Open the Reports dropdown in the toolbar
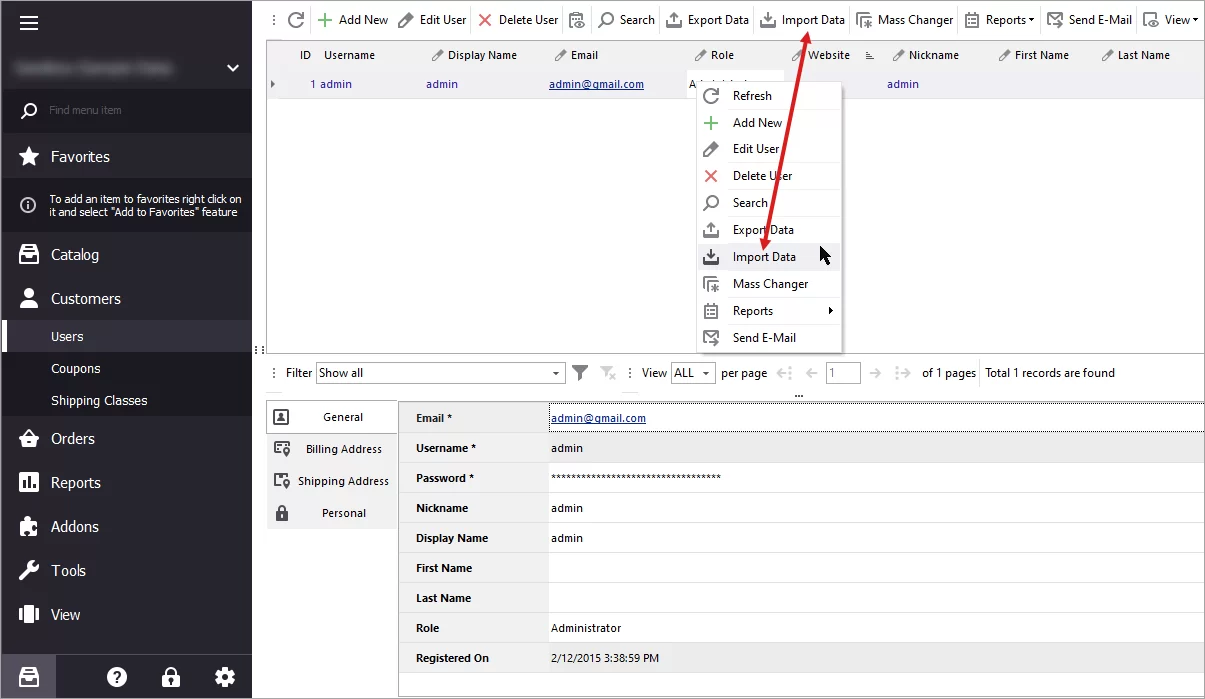The image size is (1205, 699). coord(999,19)
